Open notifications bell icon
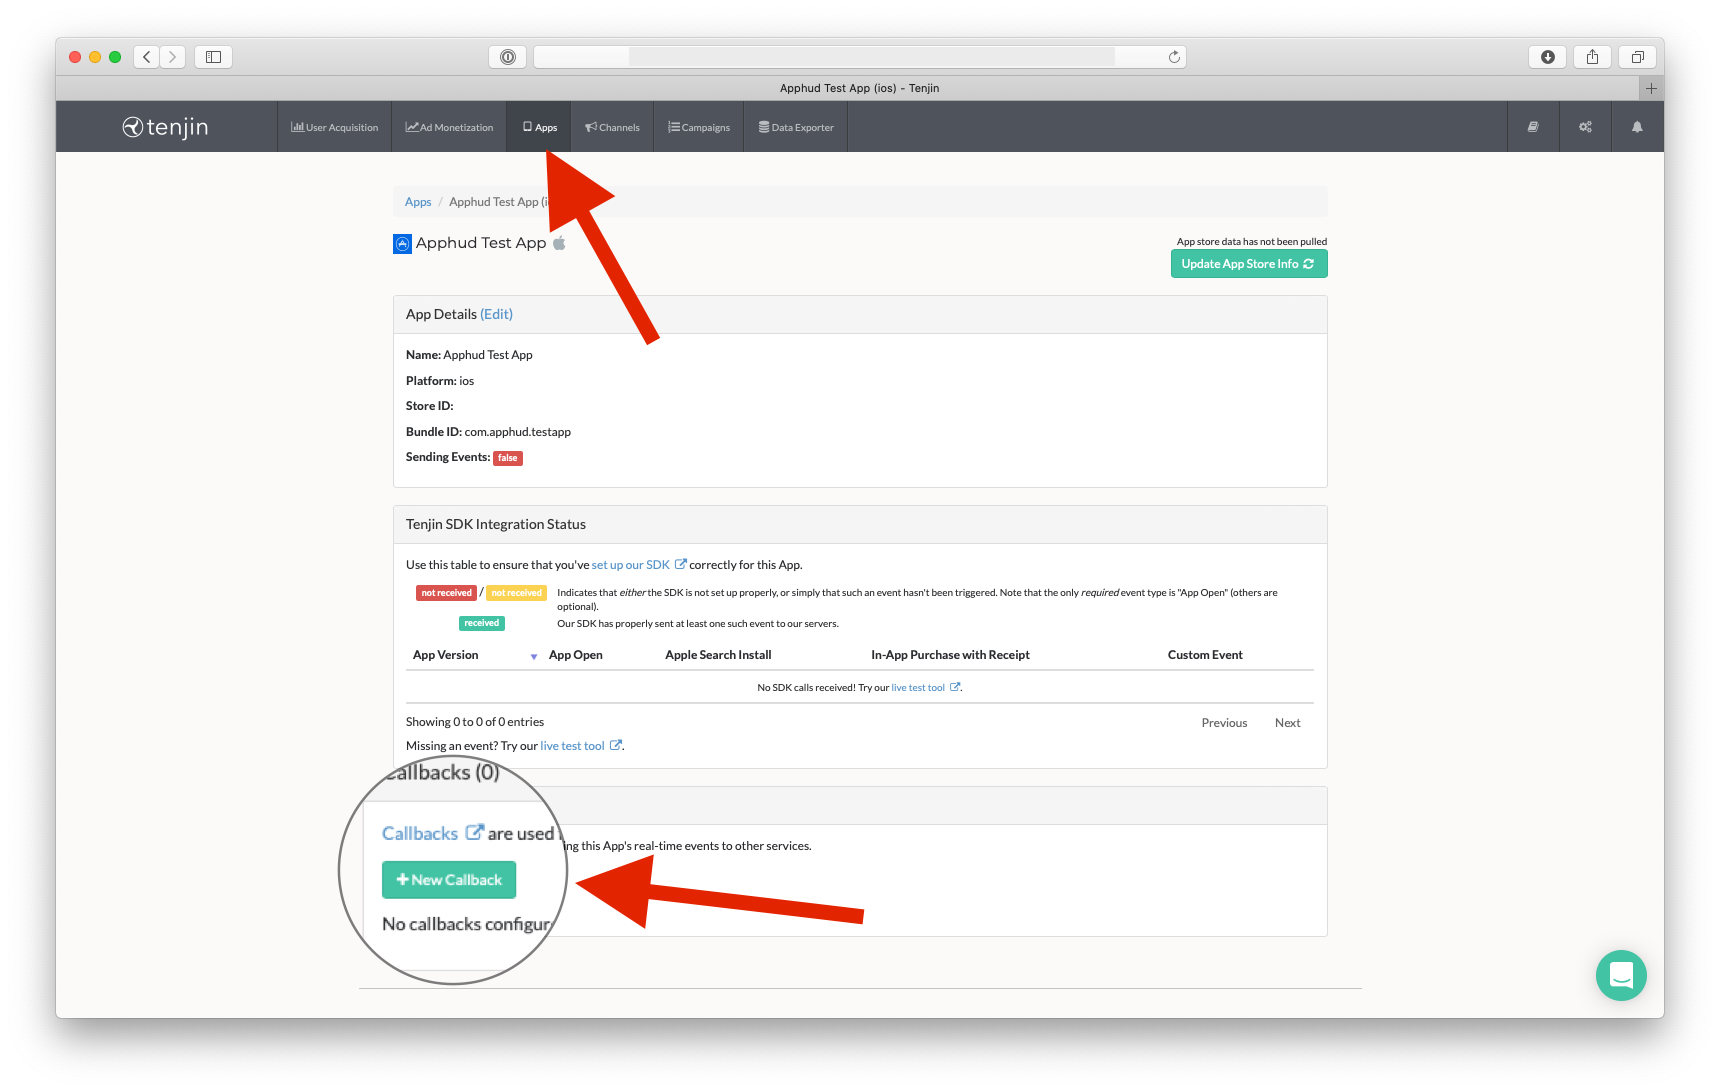This screenshot has width=1720, height=1092. tap(1637, 127)
